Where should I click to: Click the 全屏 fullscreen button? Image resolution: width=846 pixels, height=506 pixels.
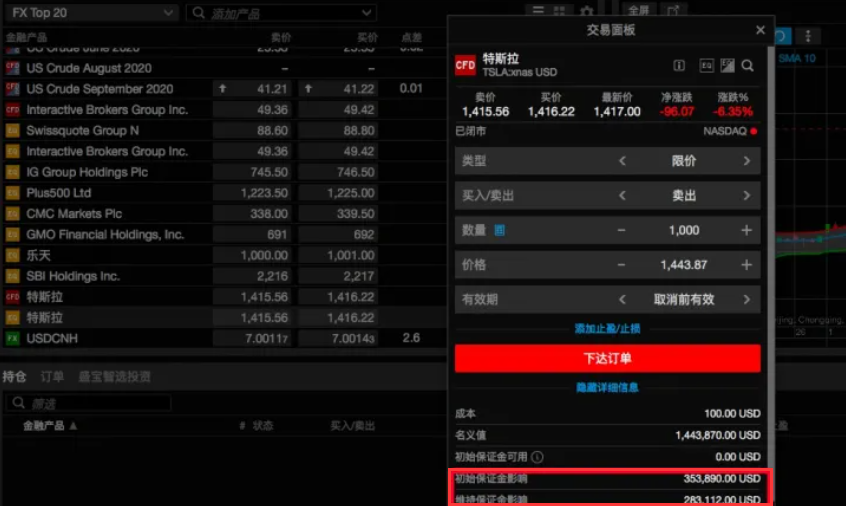tap(639, 10)
